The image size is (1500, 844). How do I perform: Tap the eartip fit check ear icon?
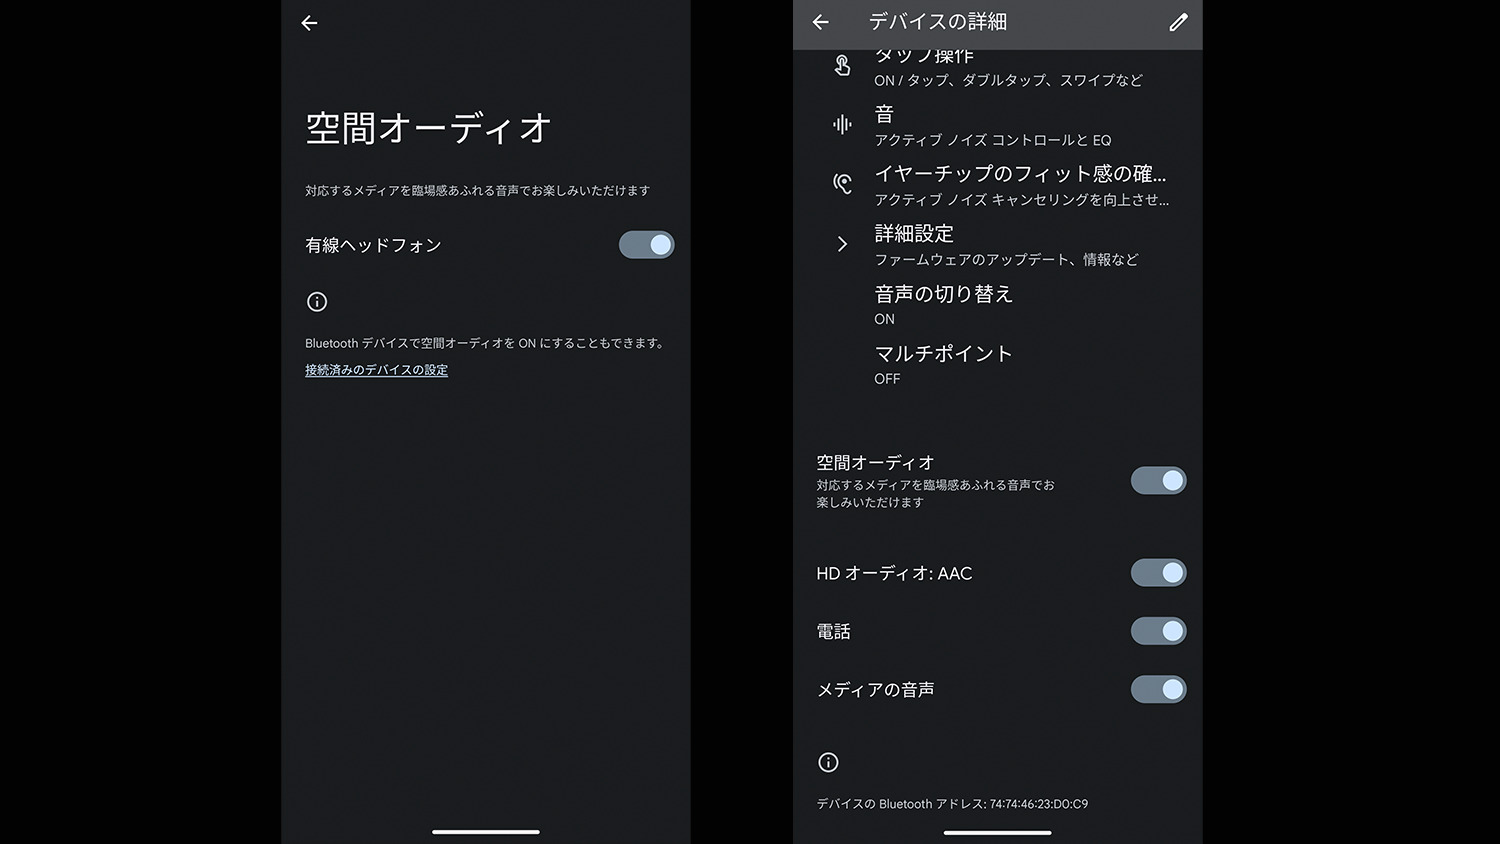coord(842,184)
